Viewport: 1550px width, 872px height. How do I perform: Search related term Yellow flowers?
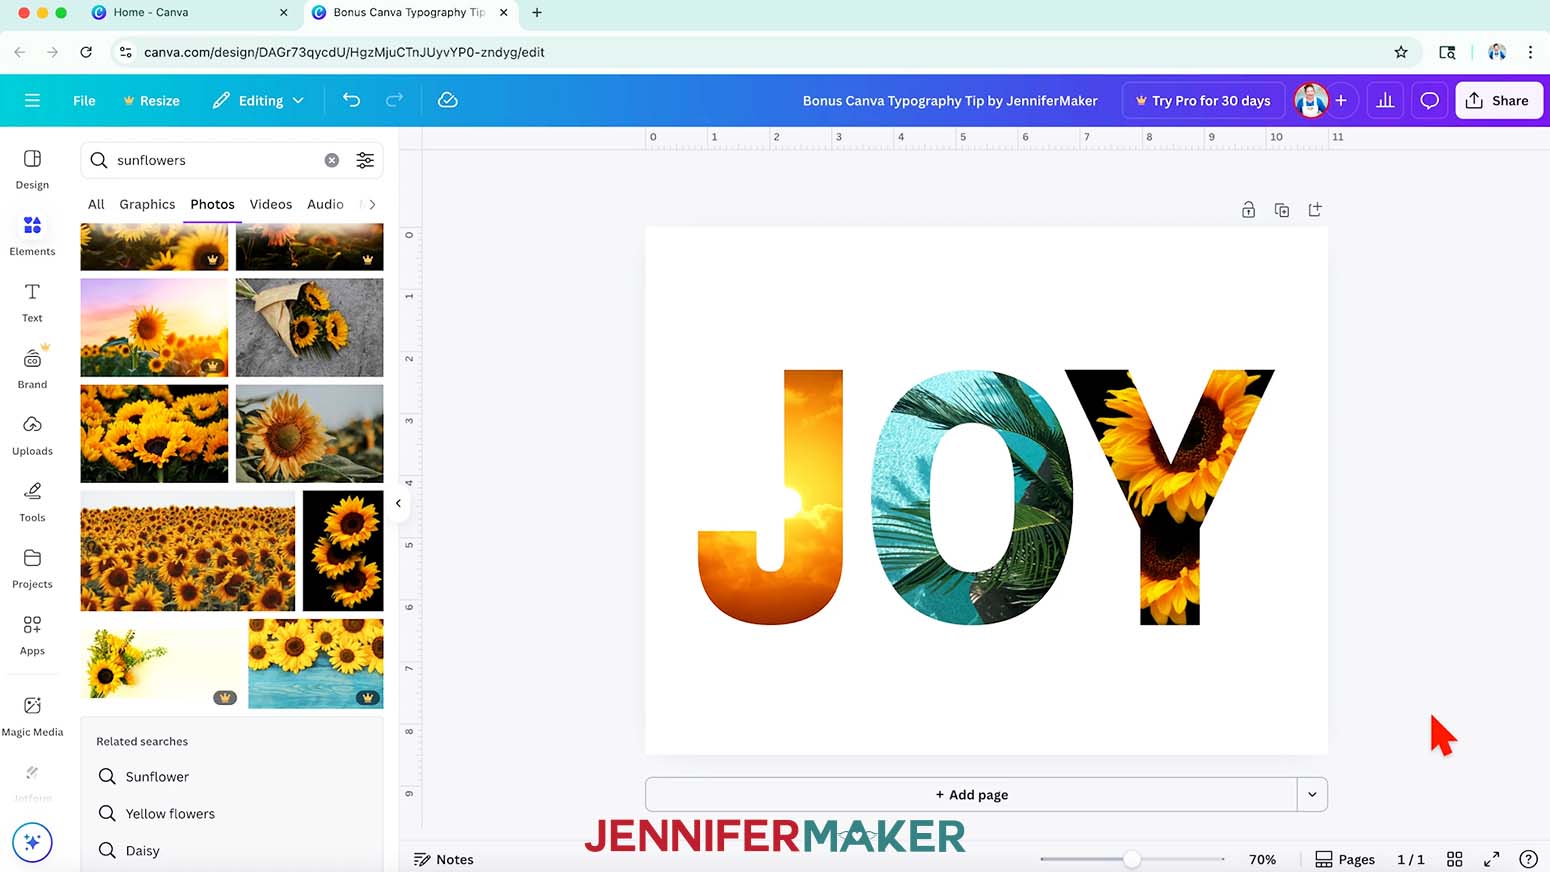(170, 813)
